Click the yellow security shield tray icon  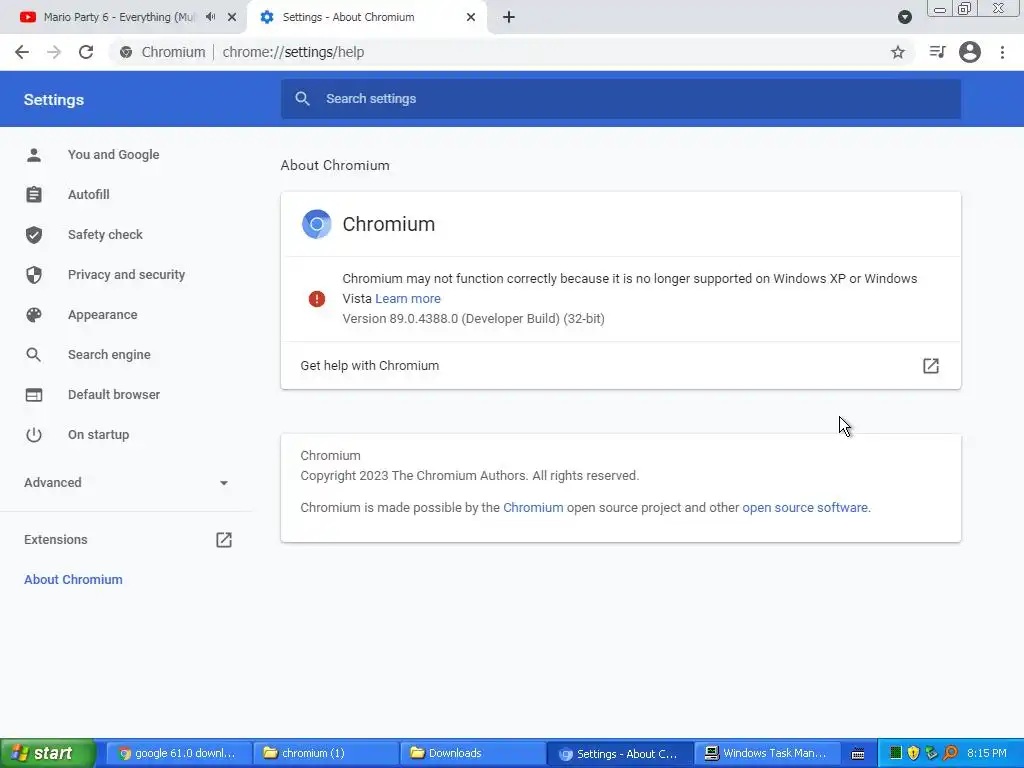tap(913, 754)
